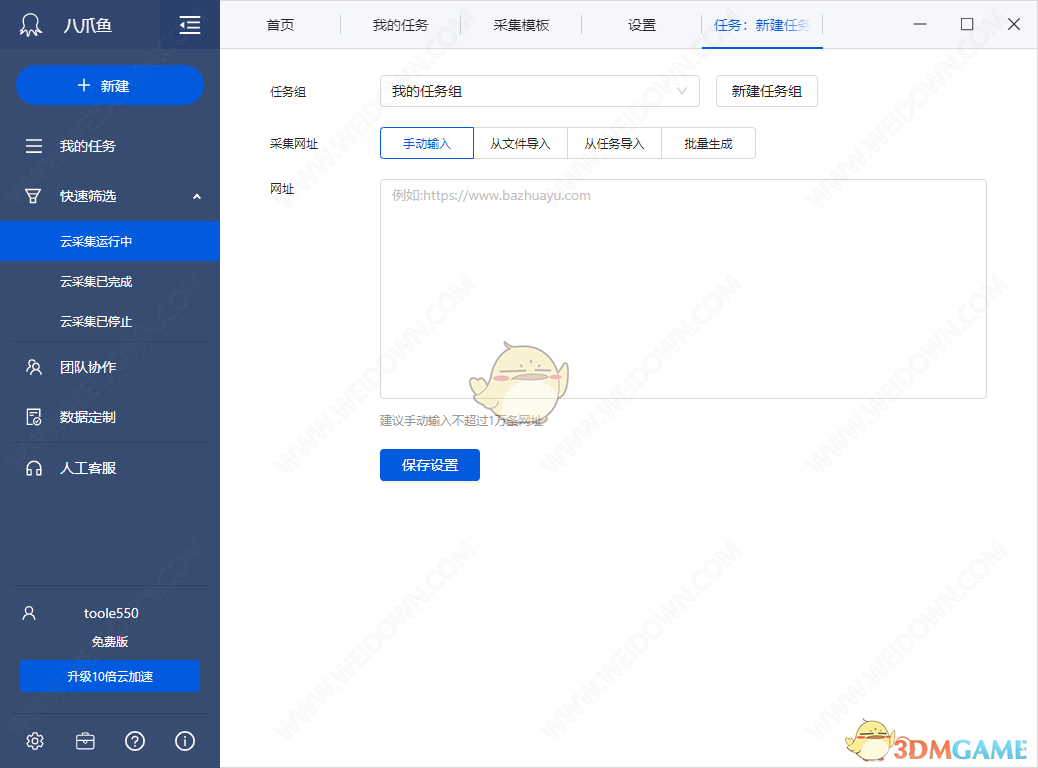Image resolution: width=1038 pixels, height=768 pixels.
Task: Switch to 从文件导入 option
Action: [x=520, y=143]
